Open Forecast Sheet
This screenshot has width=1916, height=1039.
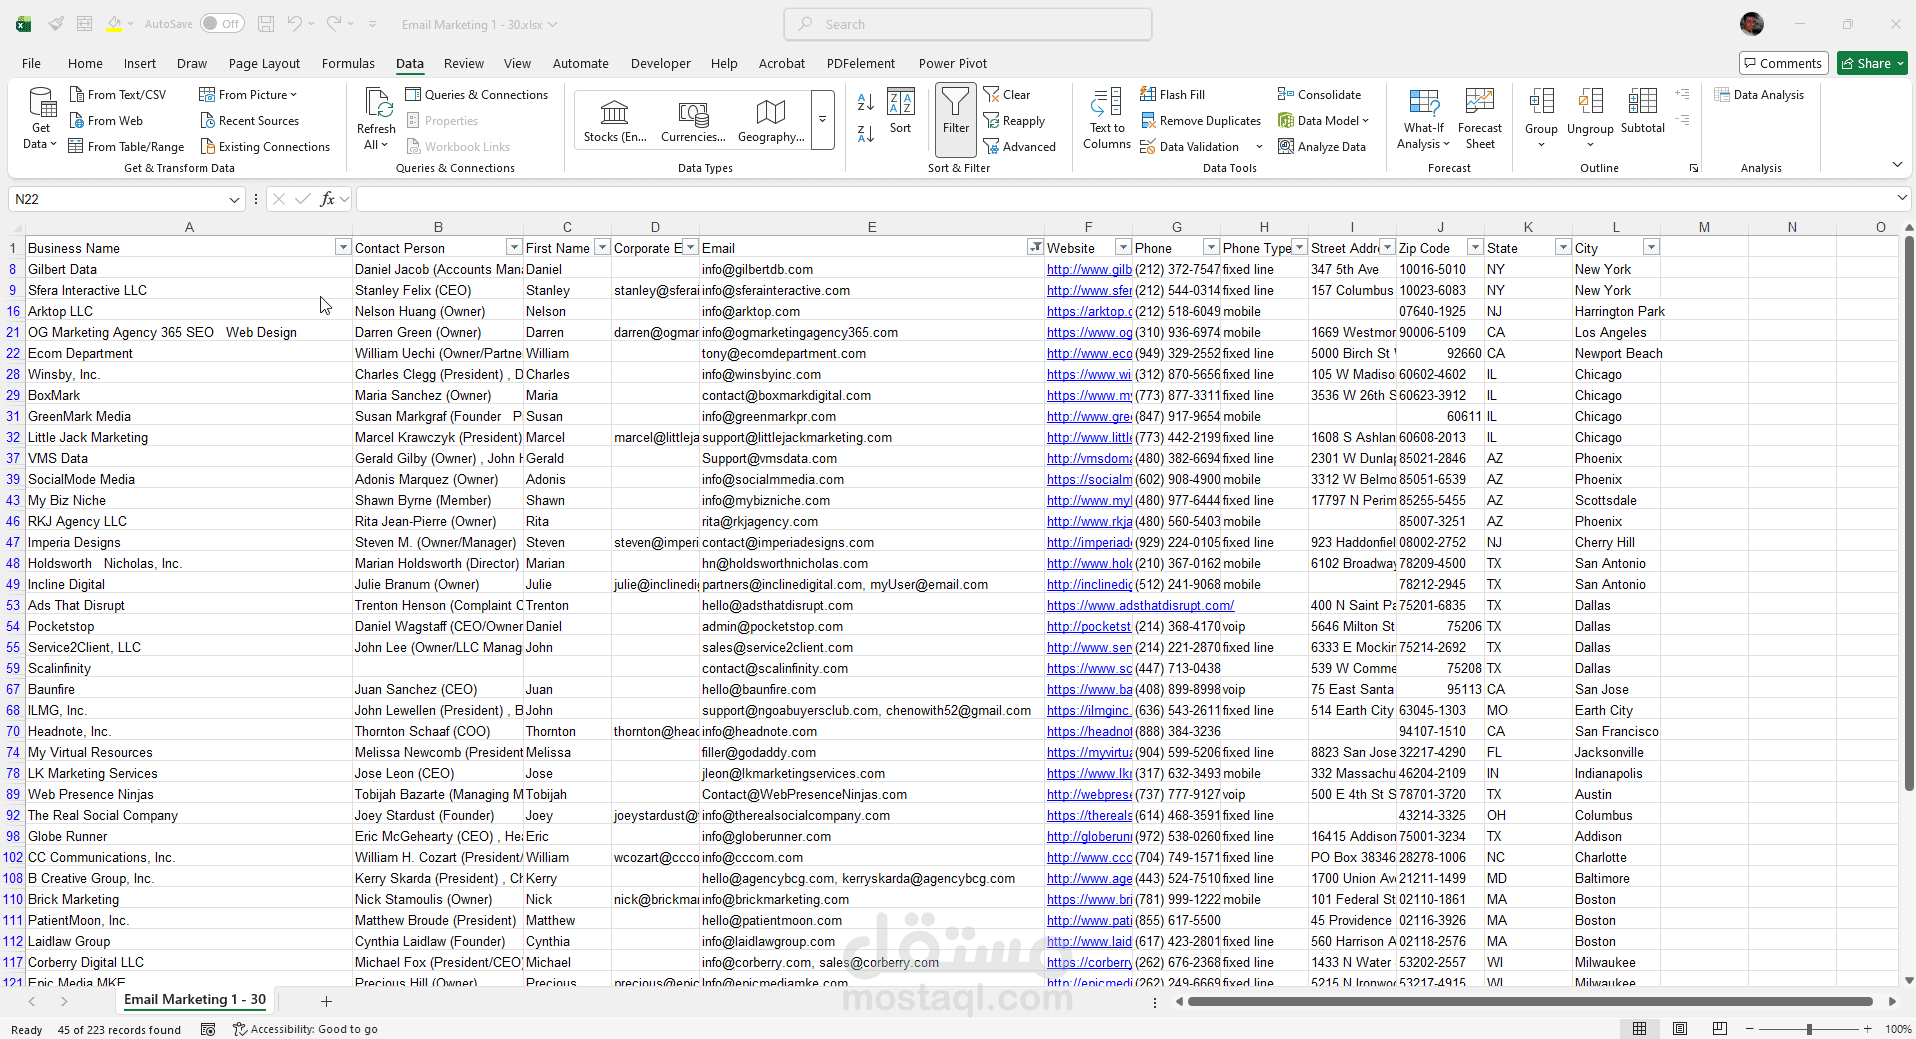[x=1480, y=119]
